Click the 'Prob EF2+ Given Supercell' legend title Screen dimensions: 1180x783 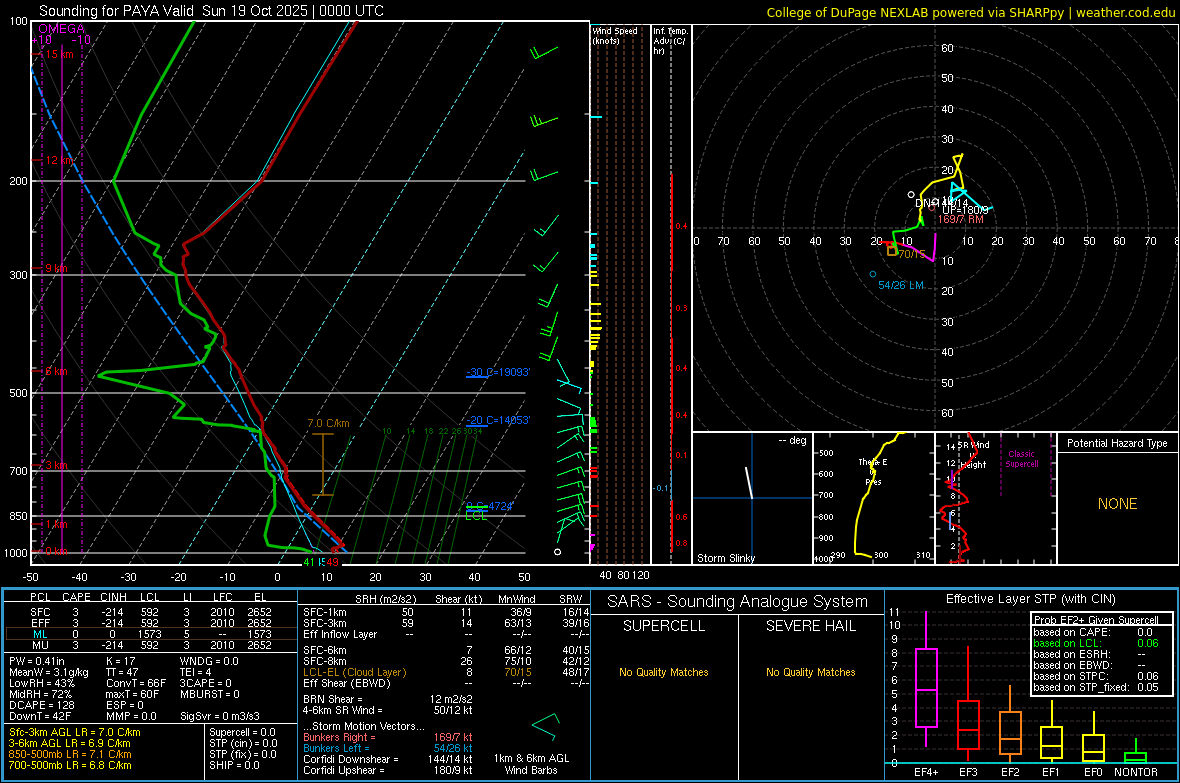click(x=1095, y=620)
